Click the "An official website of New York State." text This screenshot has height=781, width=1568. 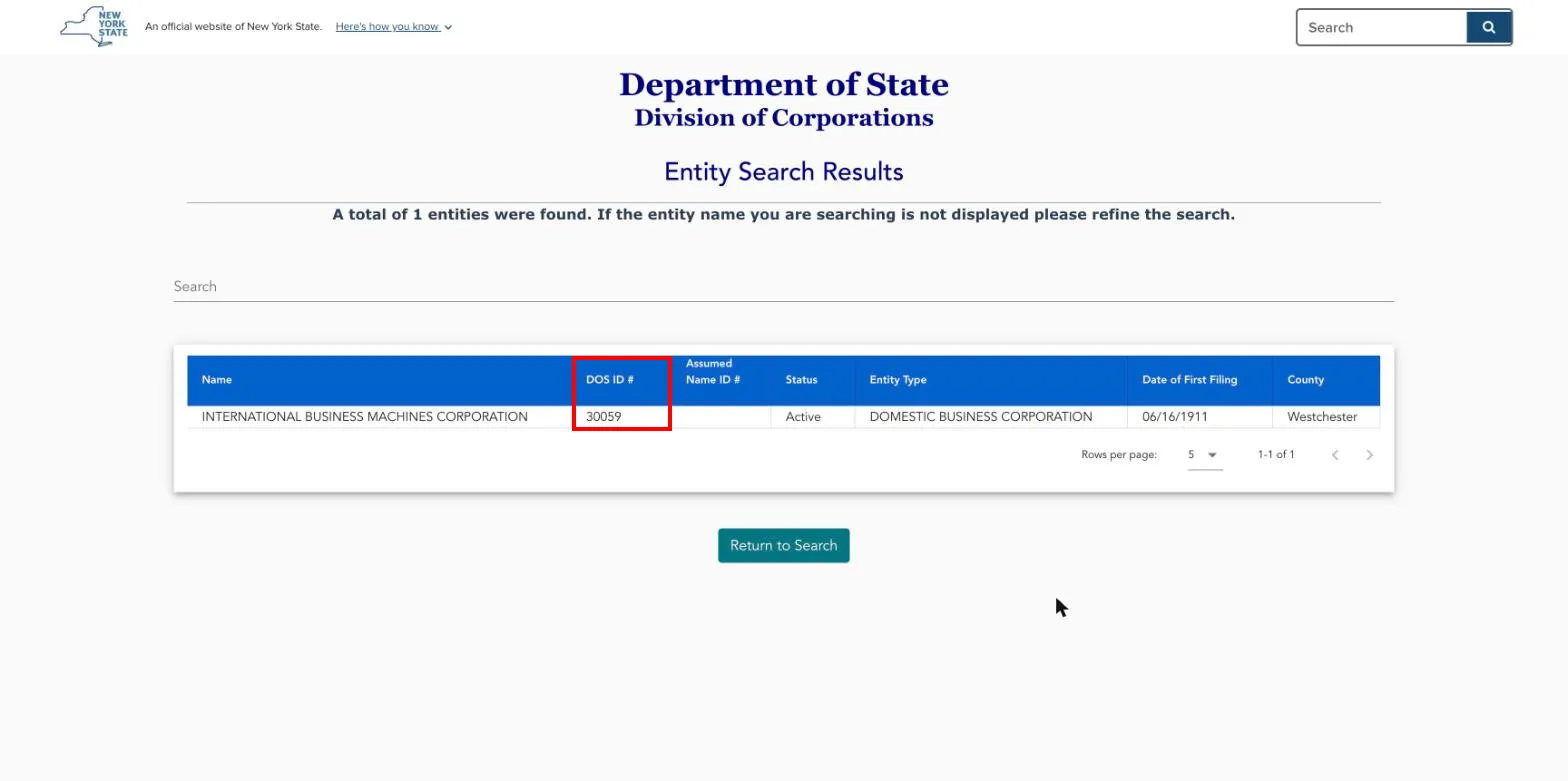[233, 27]
